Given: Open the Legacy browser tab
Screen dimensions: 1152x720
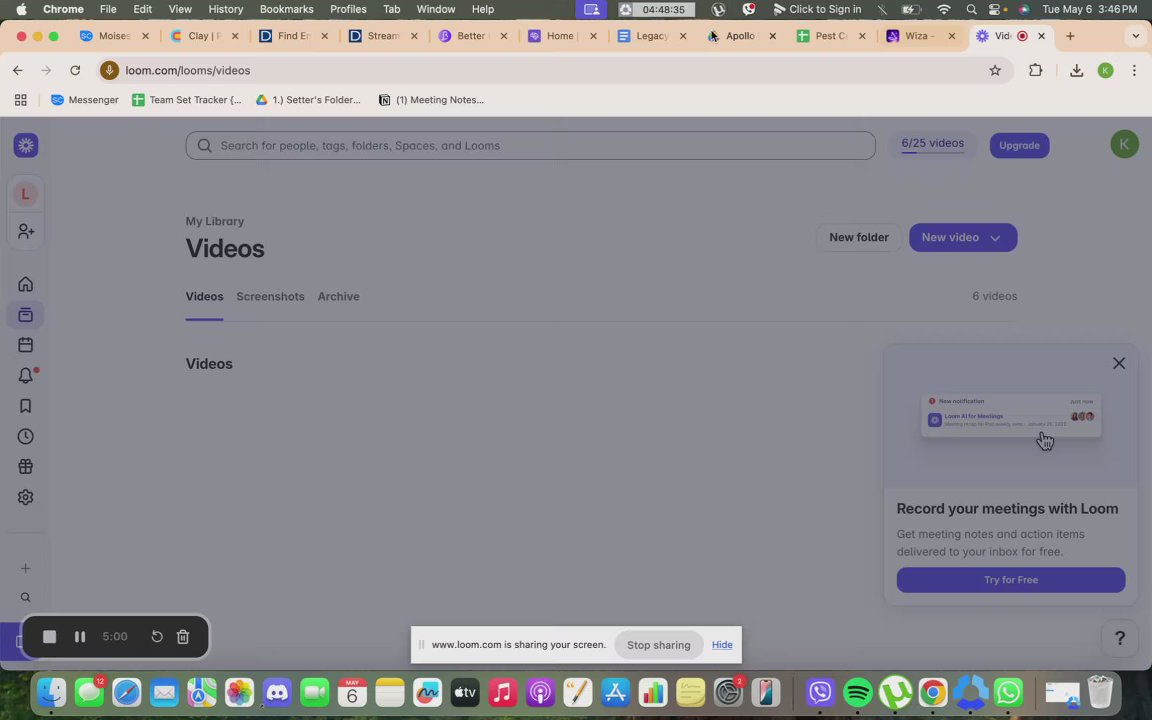Looking at the screenshot, I should point(652,36).
